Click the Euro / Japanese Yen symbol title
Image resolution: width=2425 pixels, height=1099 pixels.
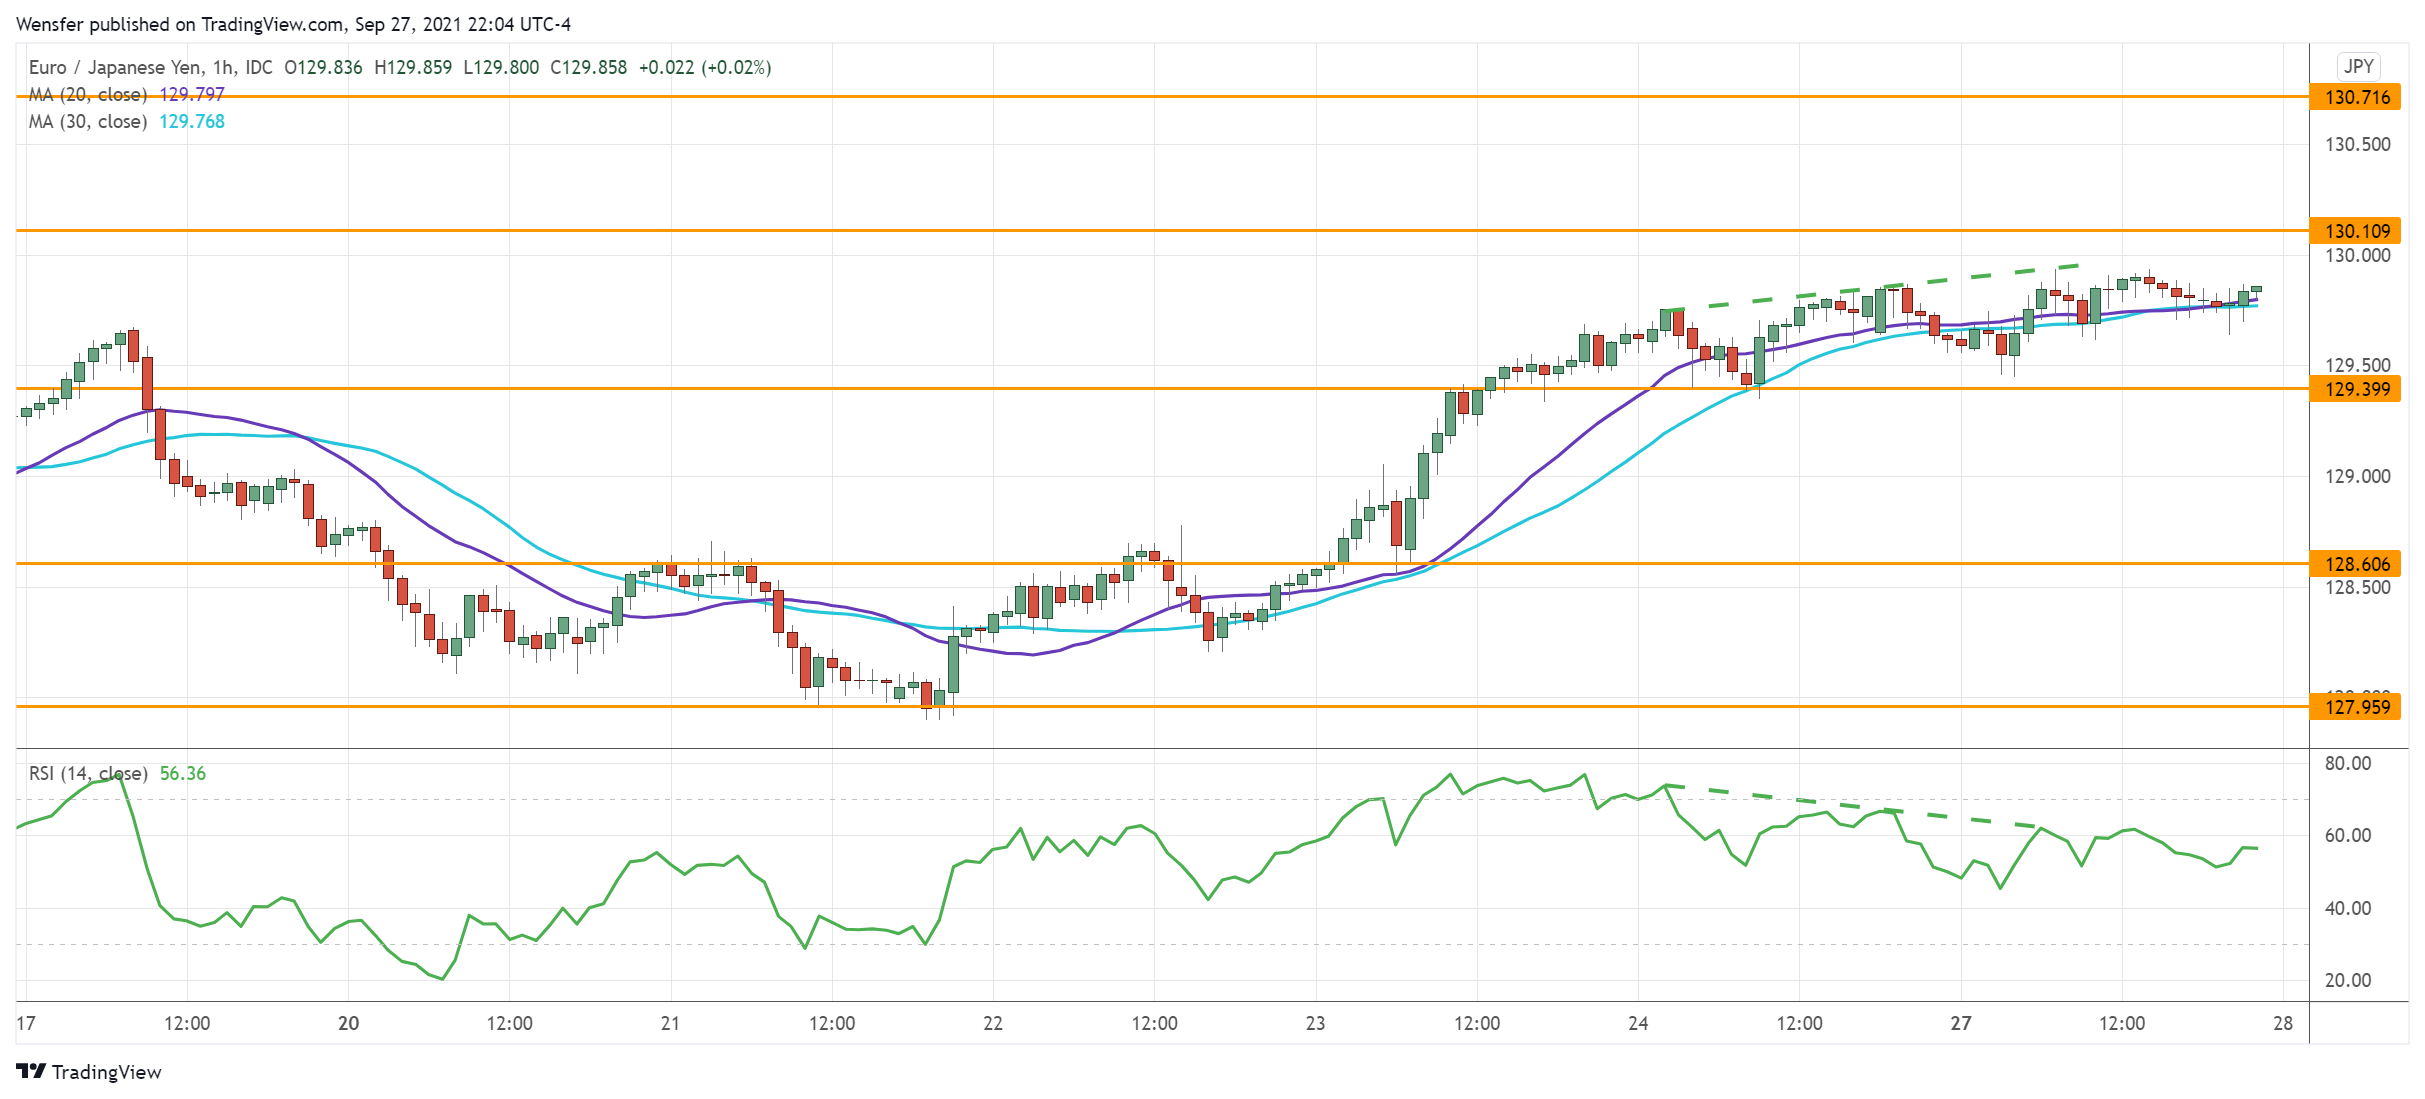115,67
